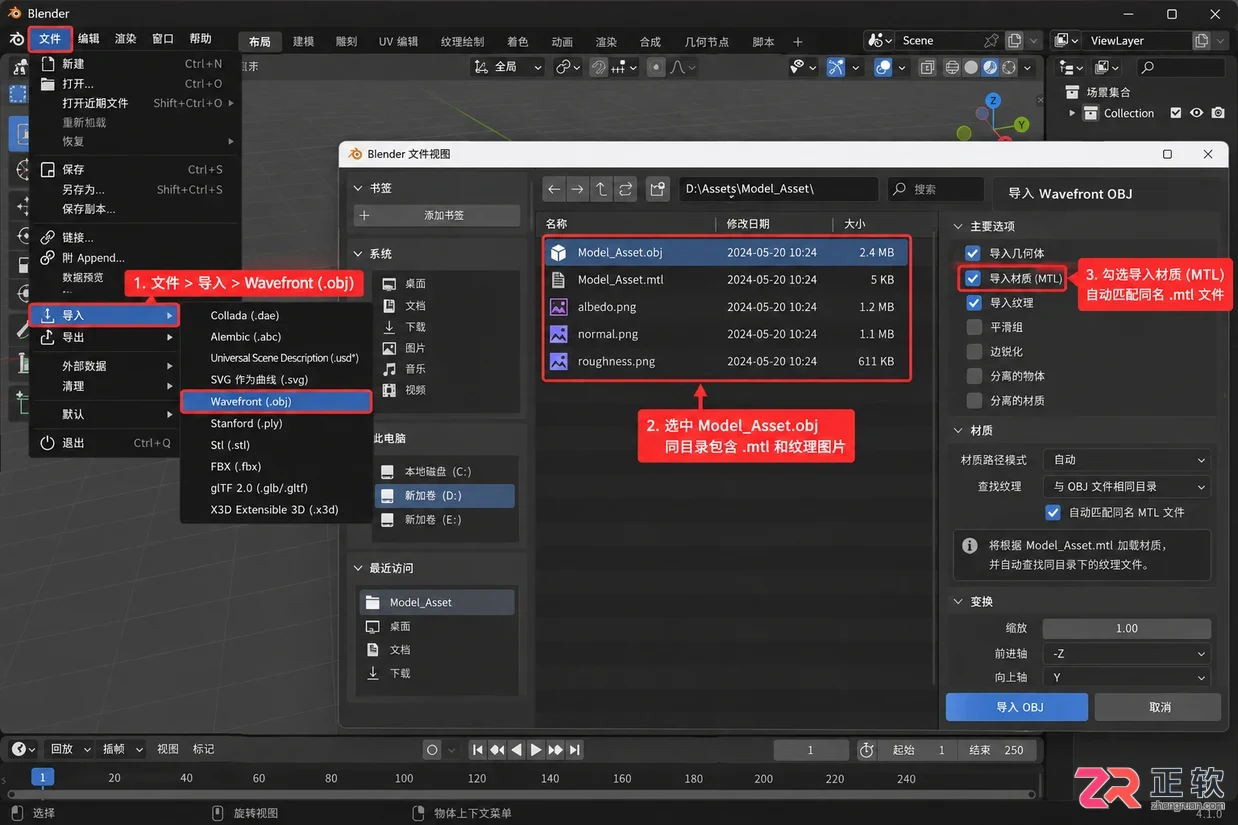Toggle 自动匹配同名 MTL 文件 checkbox
Screen dimensions: 1238x825
(1053, 512)
